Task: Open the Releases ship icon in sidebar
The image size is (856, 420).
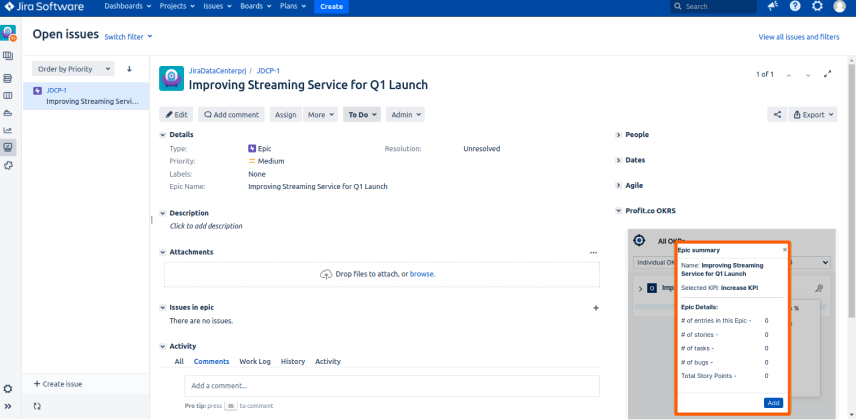Action: point(8,113)
